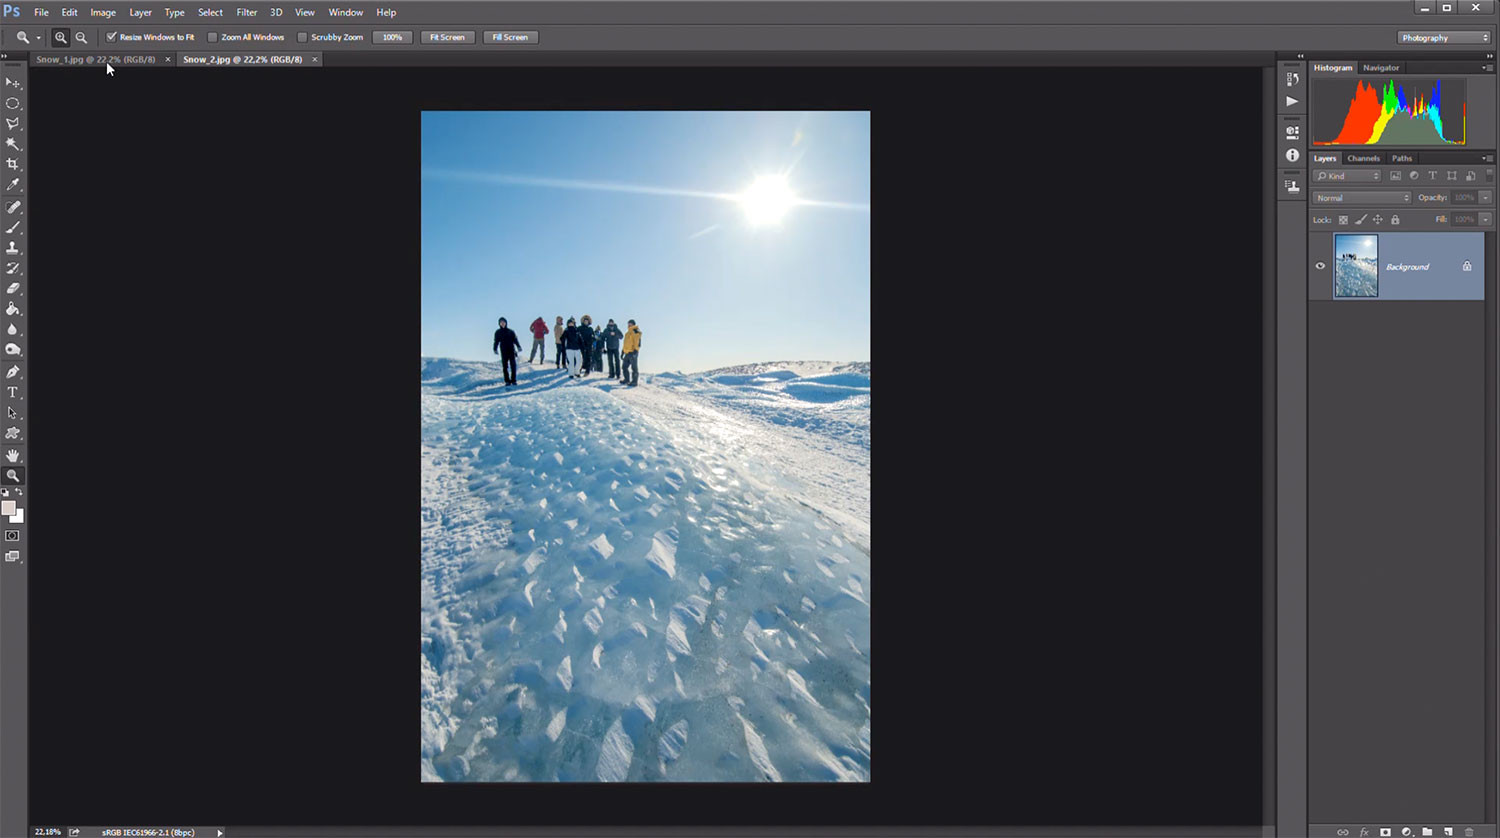Select the Crop tool
This screenshot has width=1500, height=838.
tap(13, 164)
